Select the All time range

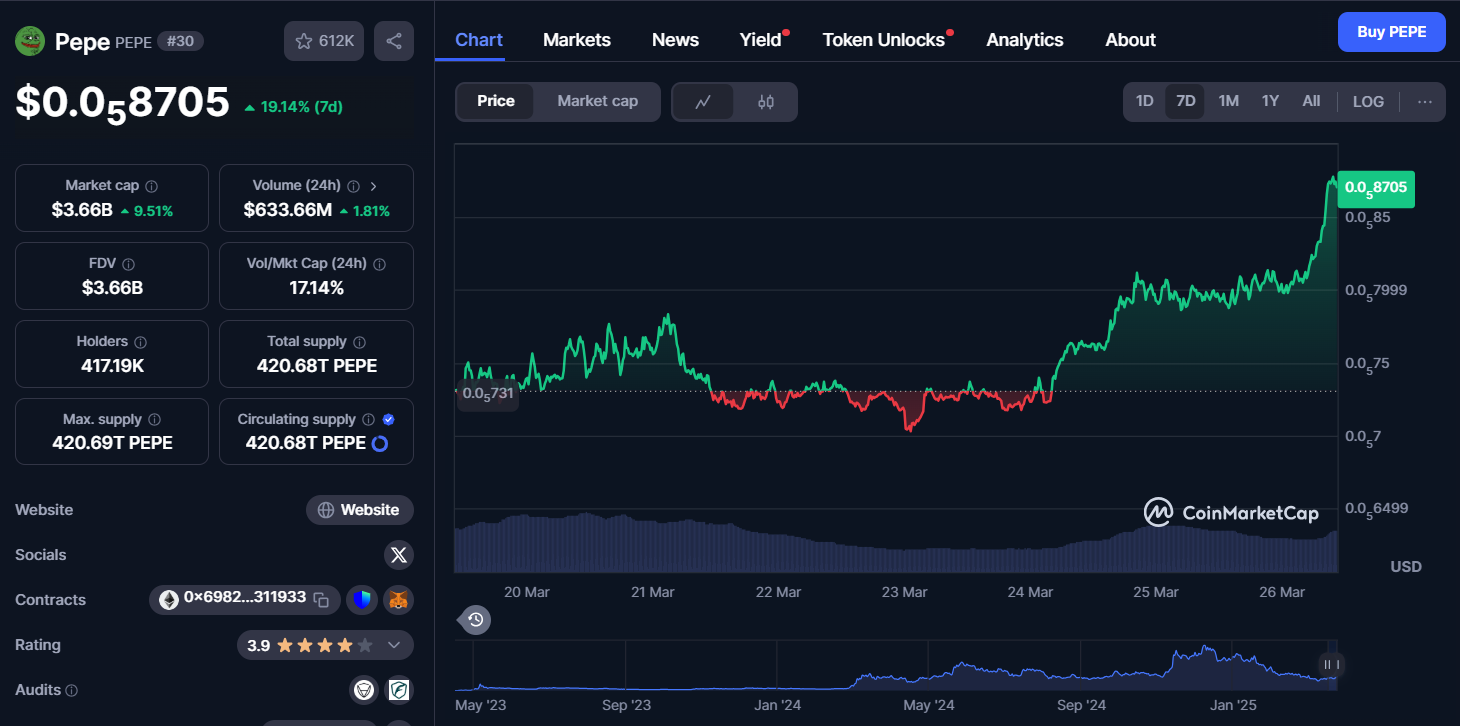pyautogui.click(x=1311, y=101)
